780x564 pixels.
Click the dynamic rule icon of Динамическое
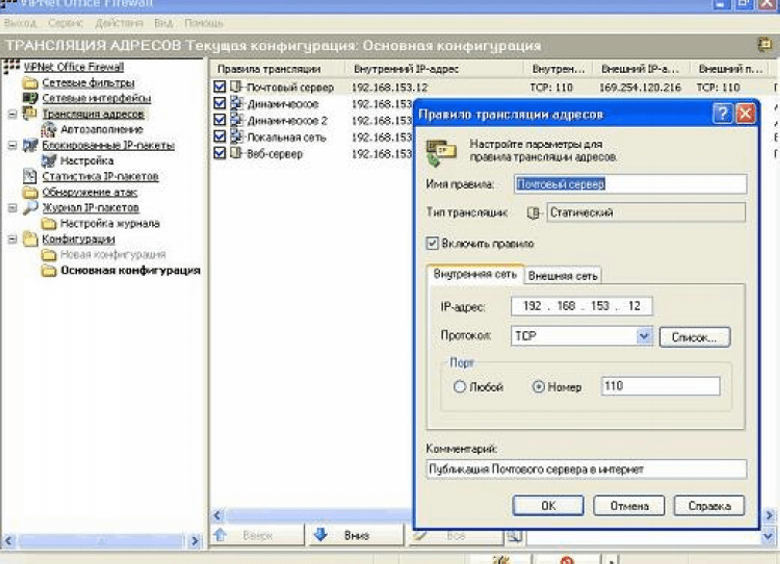(x=236, y=103)
